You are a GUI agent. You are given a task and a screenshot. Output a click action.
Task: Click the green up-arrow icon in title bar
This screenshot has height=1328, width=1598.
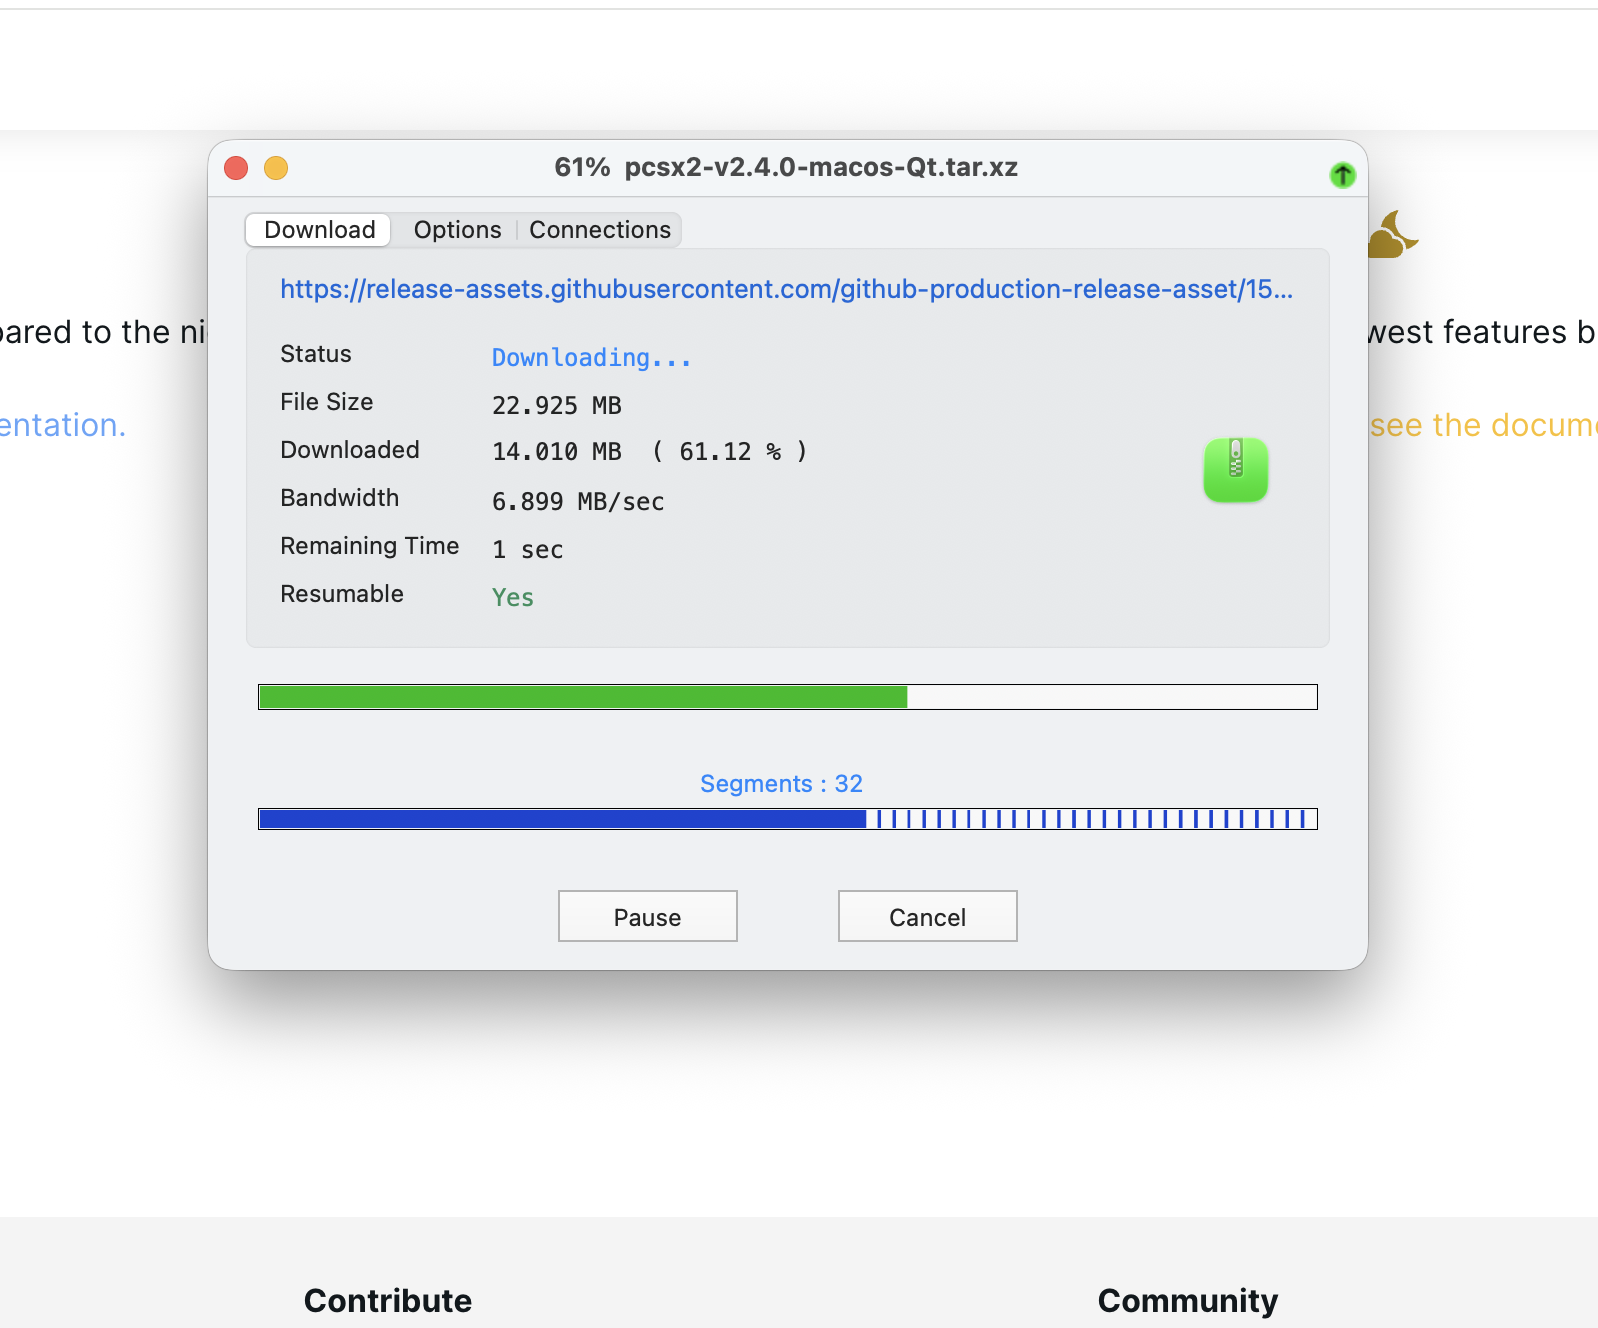pyautogui.click(x=1342, y=175)
